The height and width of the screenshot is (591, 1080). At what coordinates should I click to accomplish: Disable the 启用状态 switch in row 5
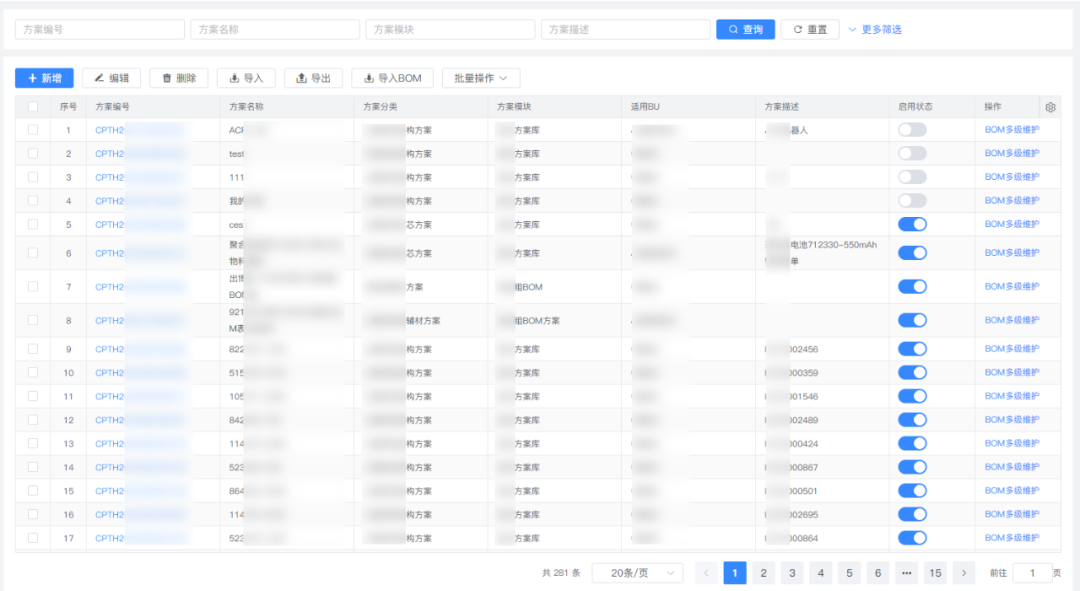pos(912,224)
